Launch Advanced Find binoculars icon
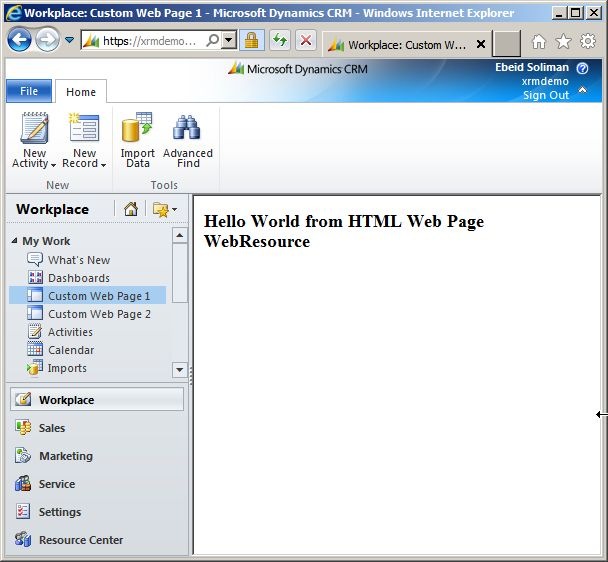This screenshot has height=562, width=608. (187, 128)
